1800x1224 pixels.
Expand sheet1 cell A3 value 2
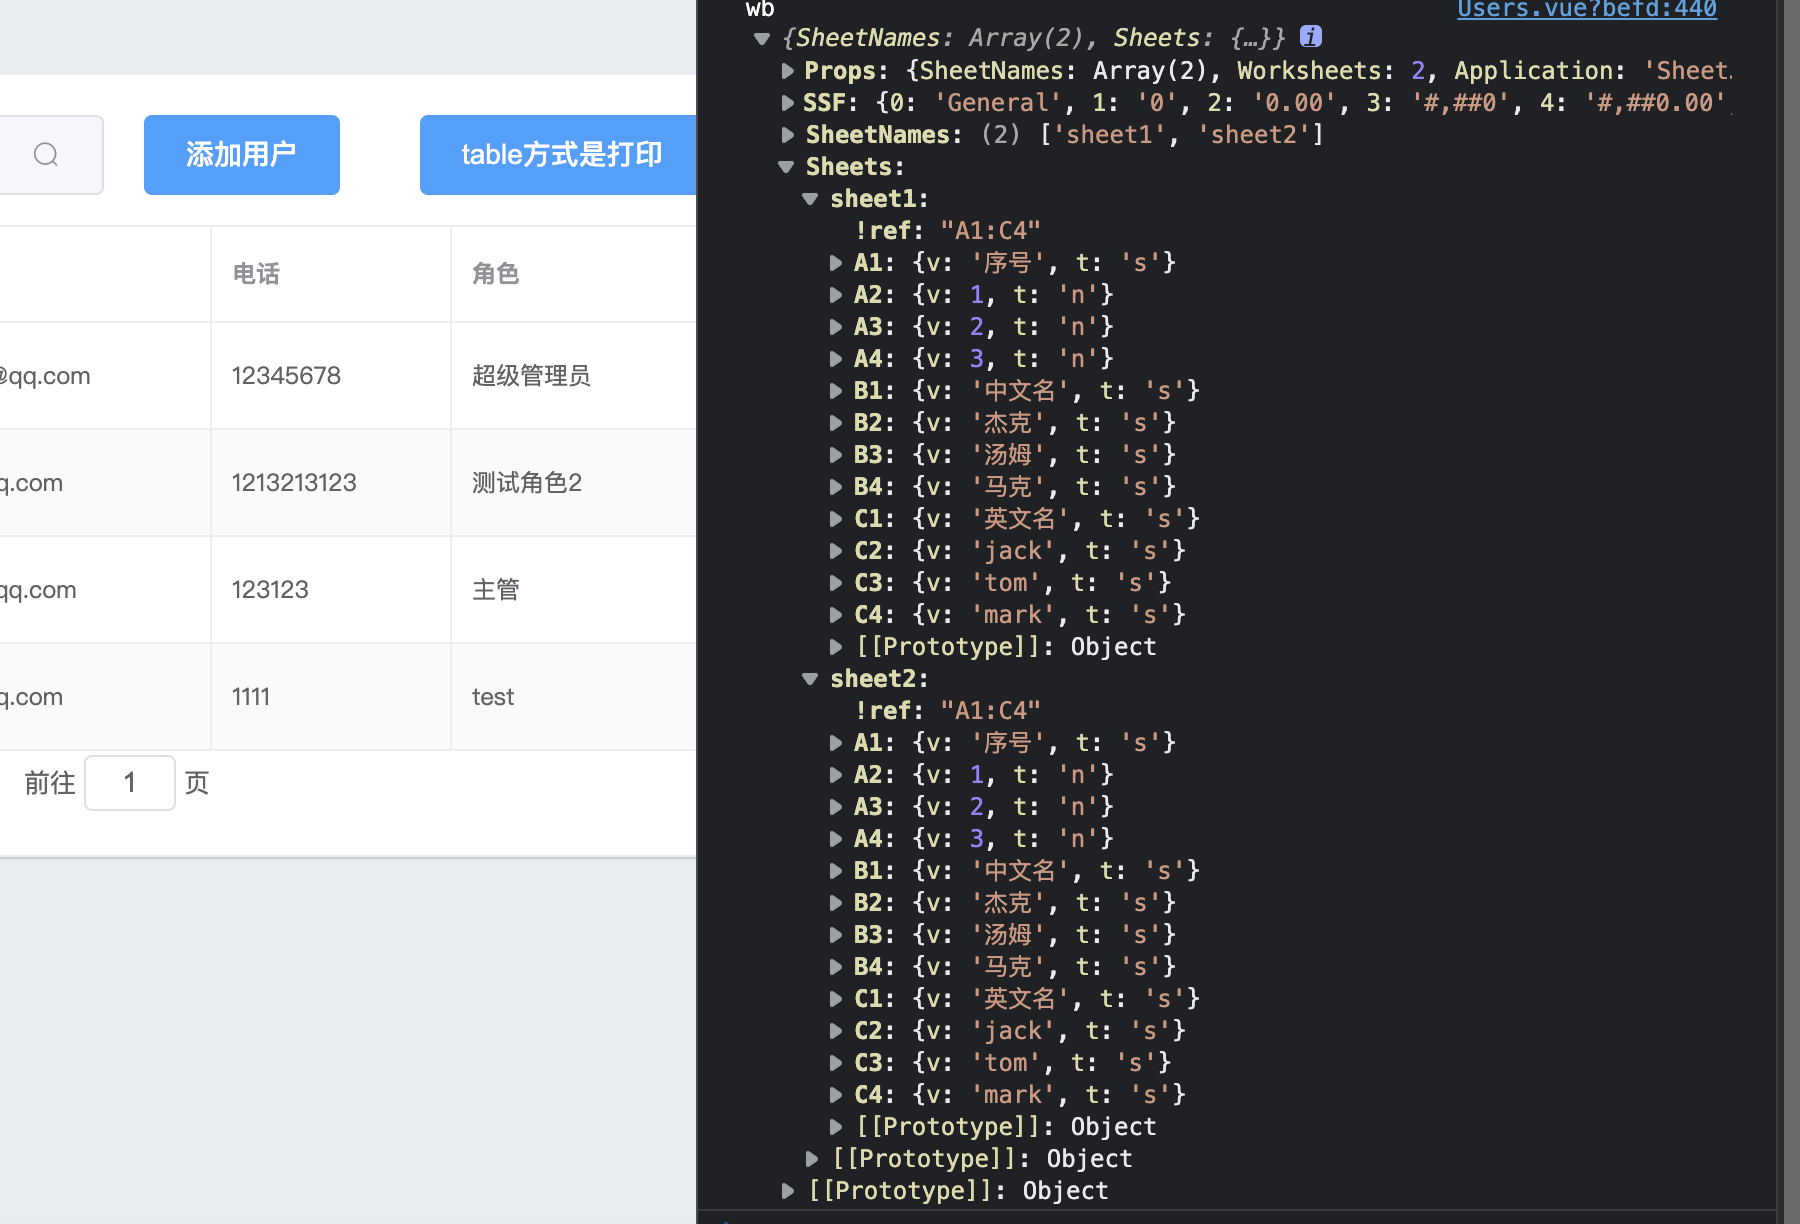836,327
